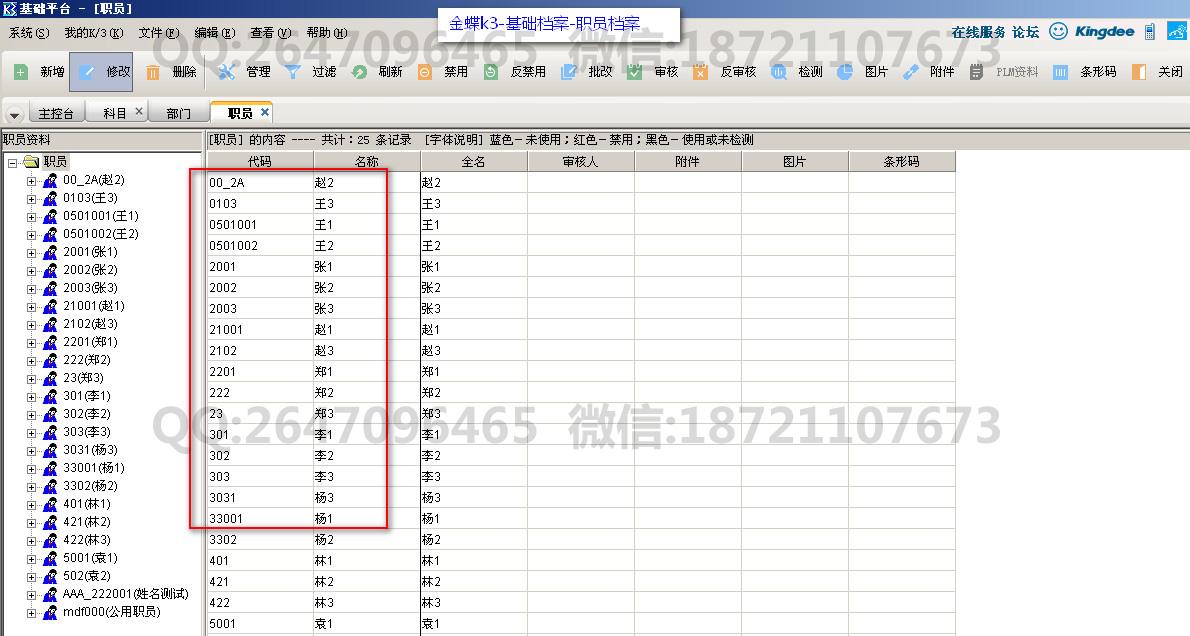Click the 在线服务 link
The height and width of the screenshot is (636, 1190).
pyautogui.click(x=977, y=32)
